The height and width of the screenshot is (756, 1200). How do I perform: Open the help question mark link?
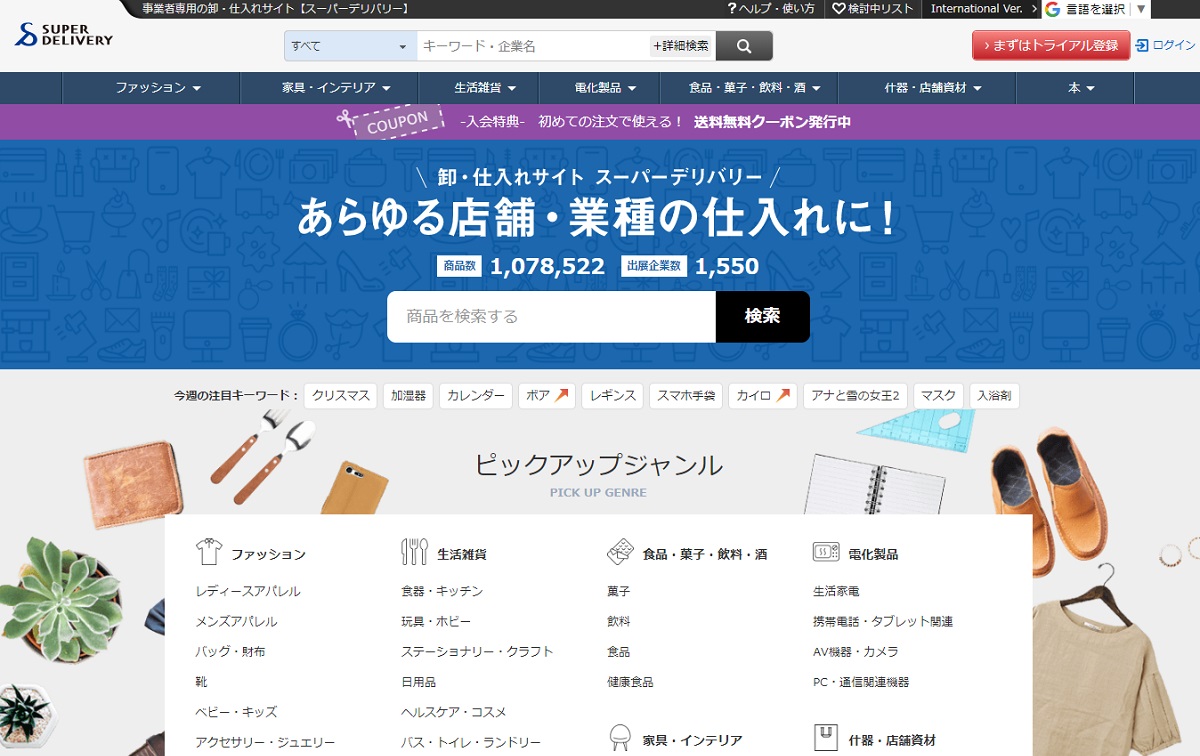point(770,9)
